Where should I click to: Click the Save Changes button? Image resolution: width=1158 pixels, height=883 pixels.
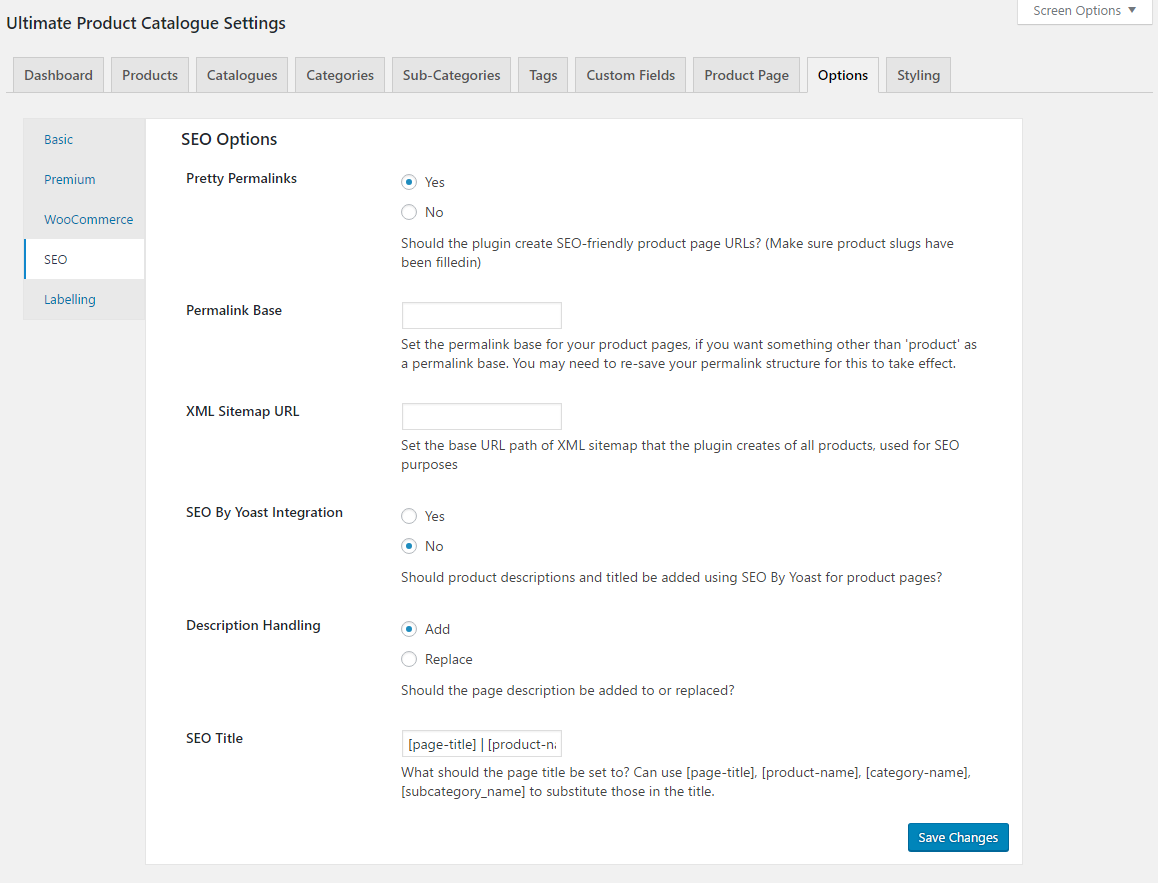click(x=957, y=837)
